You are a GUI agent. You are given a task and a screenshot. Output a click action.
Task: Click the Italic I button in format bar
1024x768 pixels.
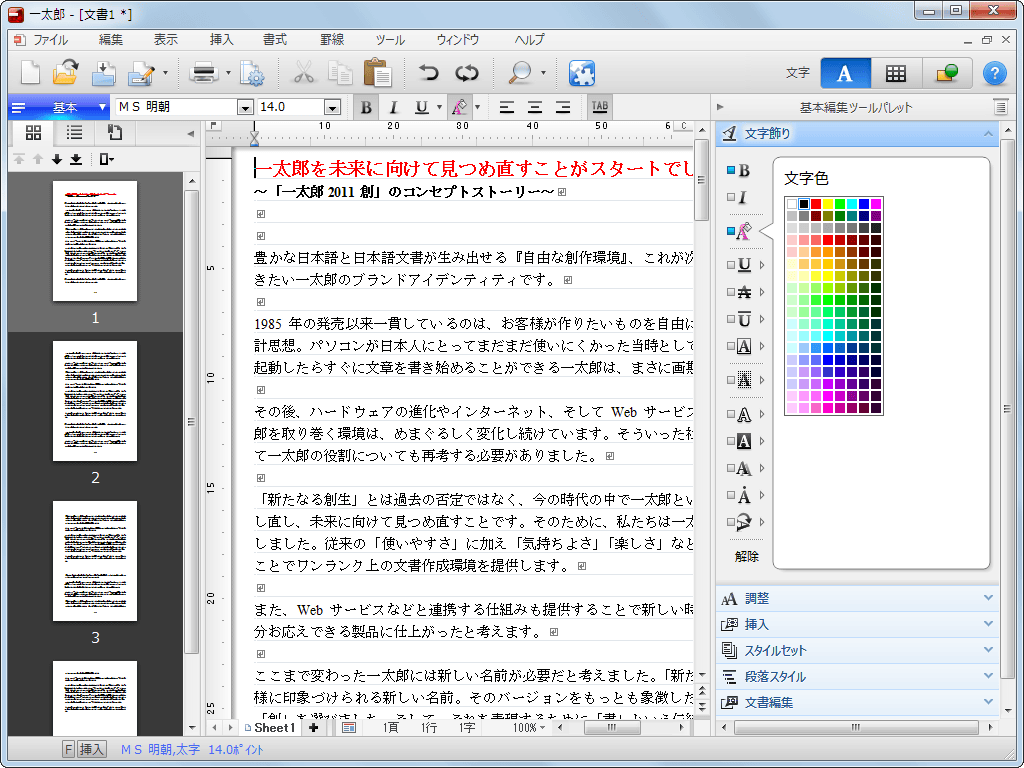[x=393, y=107]
